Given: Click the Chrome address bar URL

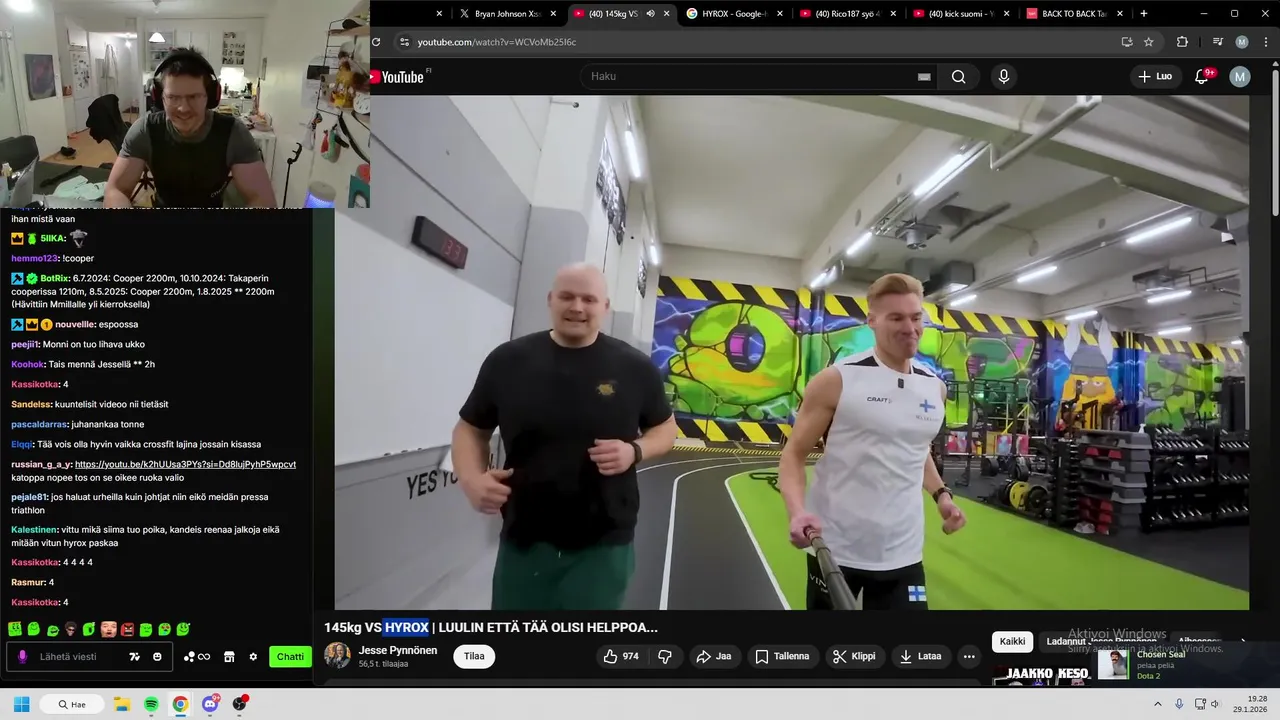Looking at the screenshot, I should [x=497, y=42].
